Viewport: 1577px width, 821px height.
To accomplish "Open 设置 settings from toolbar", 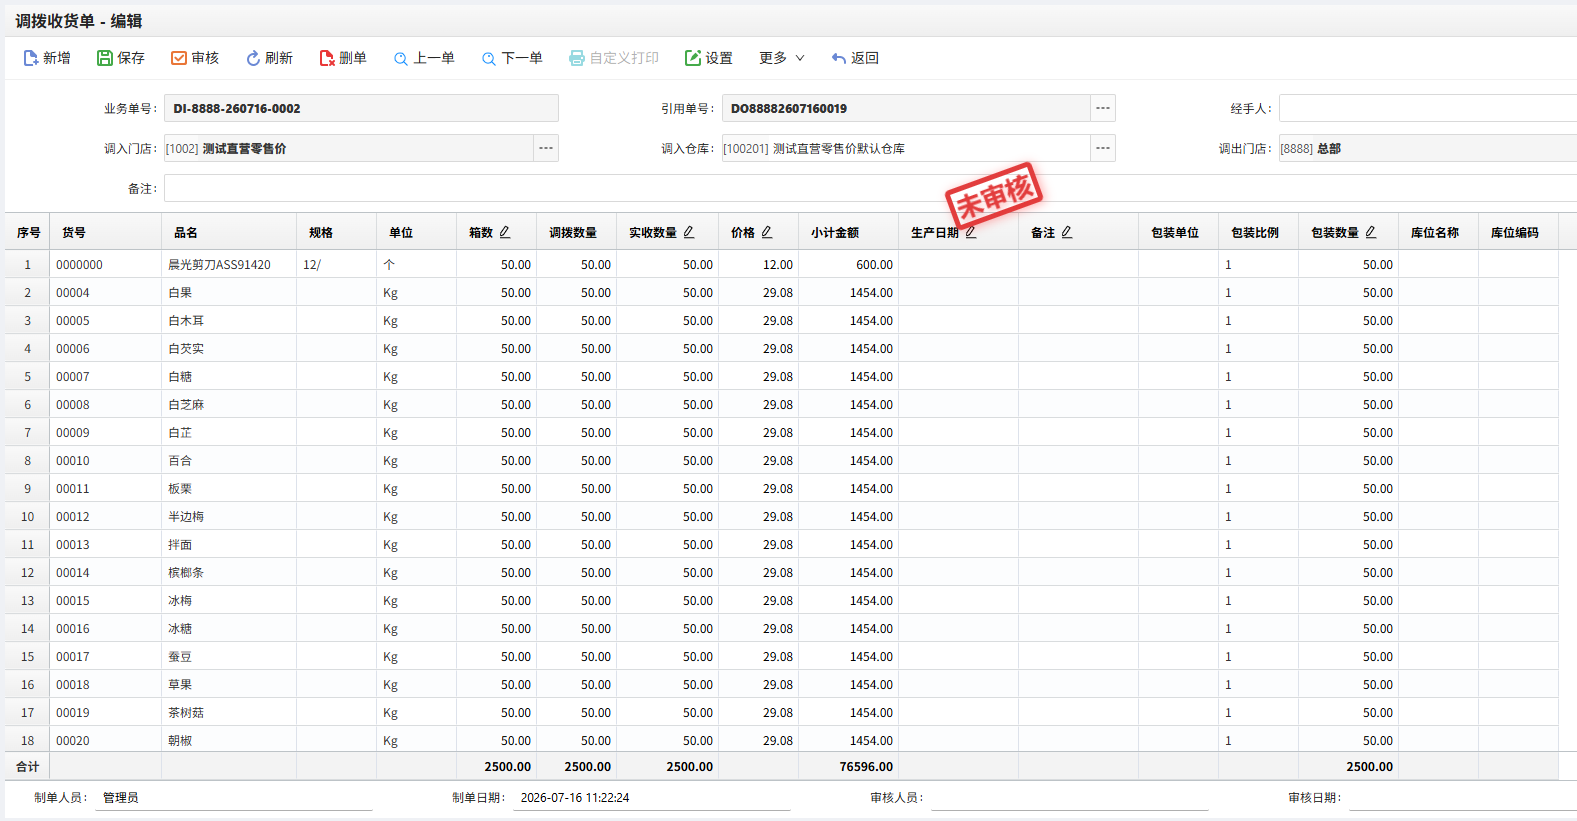I will [x=708, y=58].
